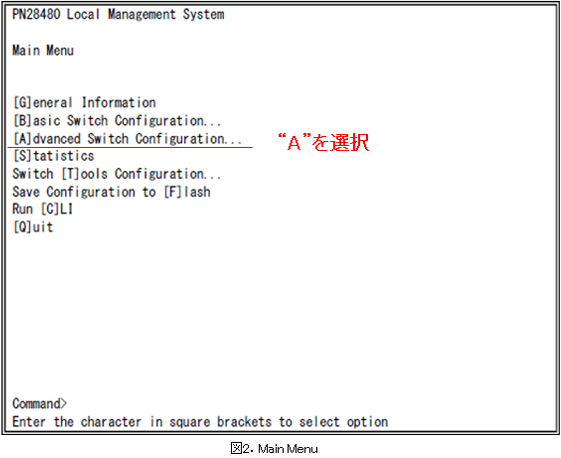Viewport: 561px width, 458px height.
Task: Click the PN28480 Local Management System title
Action: (118, 15)
